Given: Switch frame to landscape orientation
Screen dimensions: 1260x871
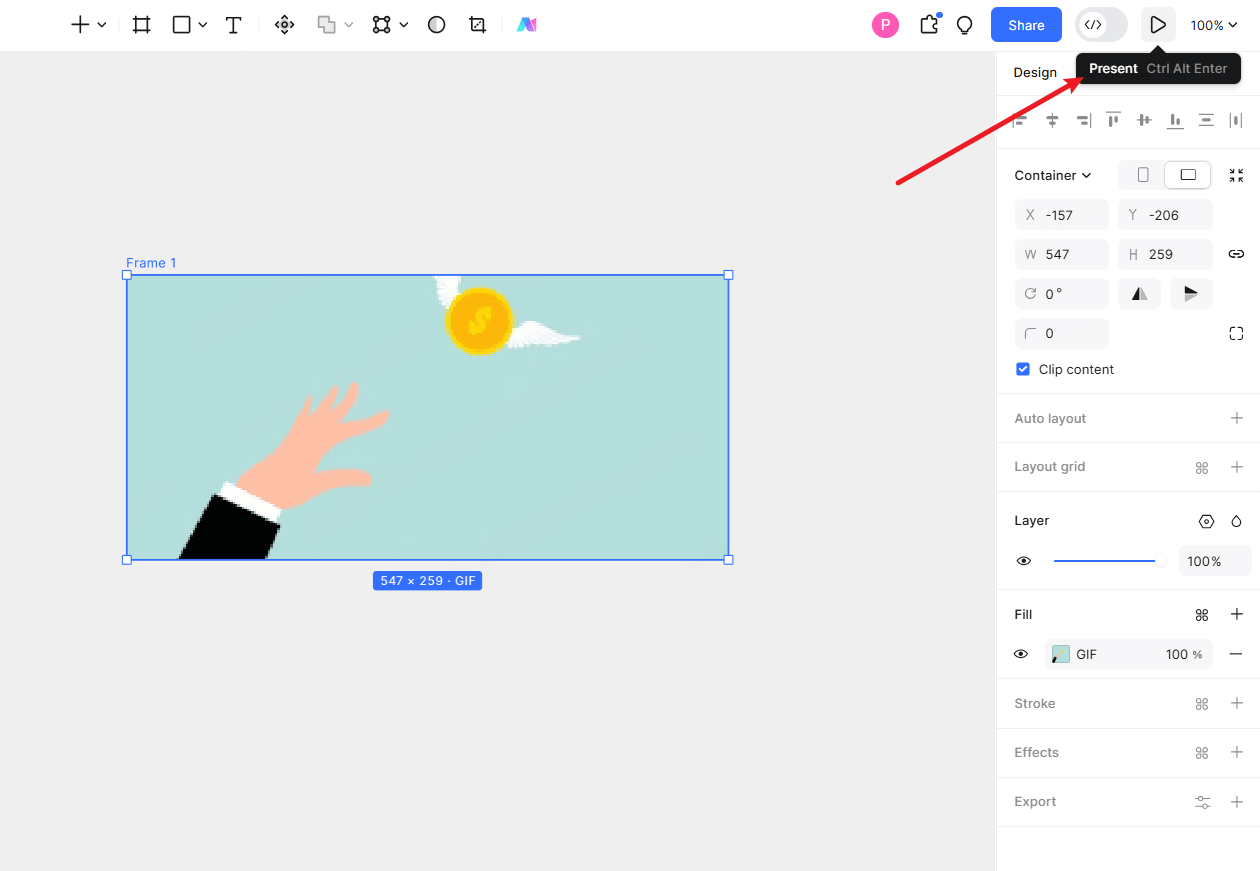Looking at the screenshot, I should (x=1188, y=175).
